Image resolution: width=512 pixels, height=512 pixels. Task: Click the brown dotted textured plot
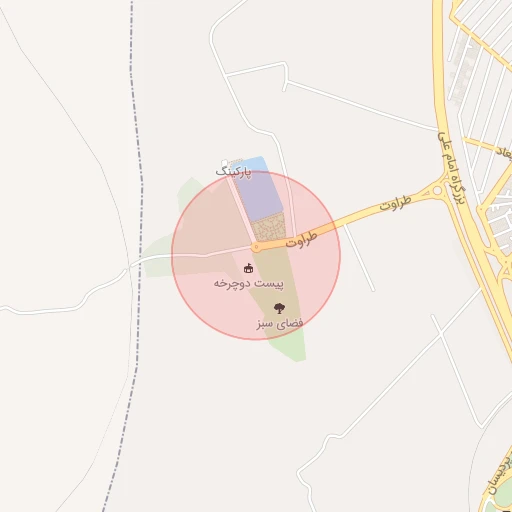click(269, 228)
